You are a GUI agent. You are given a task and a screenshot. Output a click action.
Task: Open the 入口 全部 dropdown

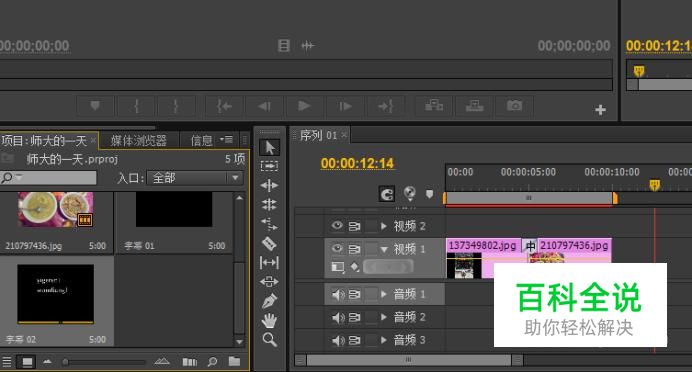click(x=195, y=178)
